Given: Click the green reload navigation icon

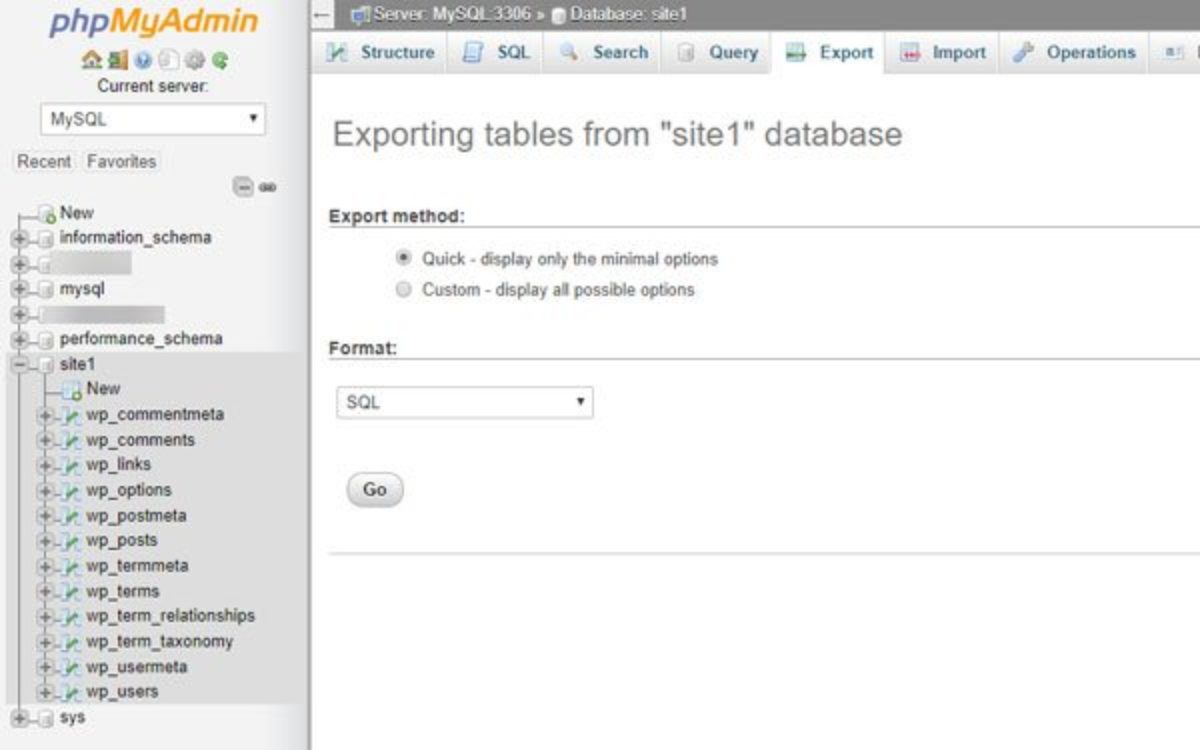Looking at the screenshot, I should (219, 60).
